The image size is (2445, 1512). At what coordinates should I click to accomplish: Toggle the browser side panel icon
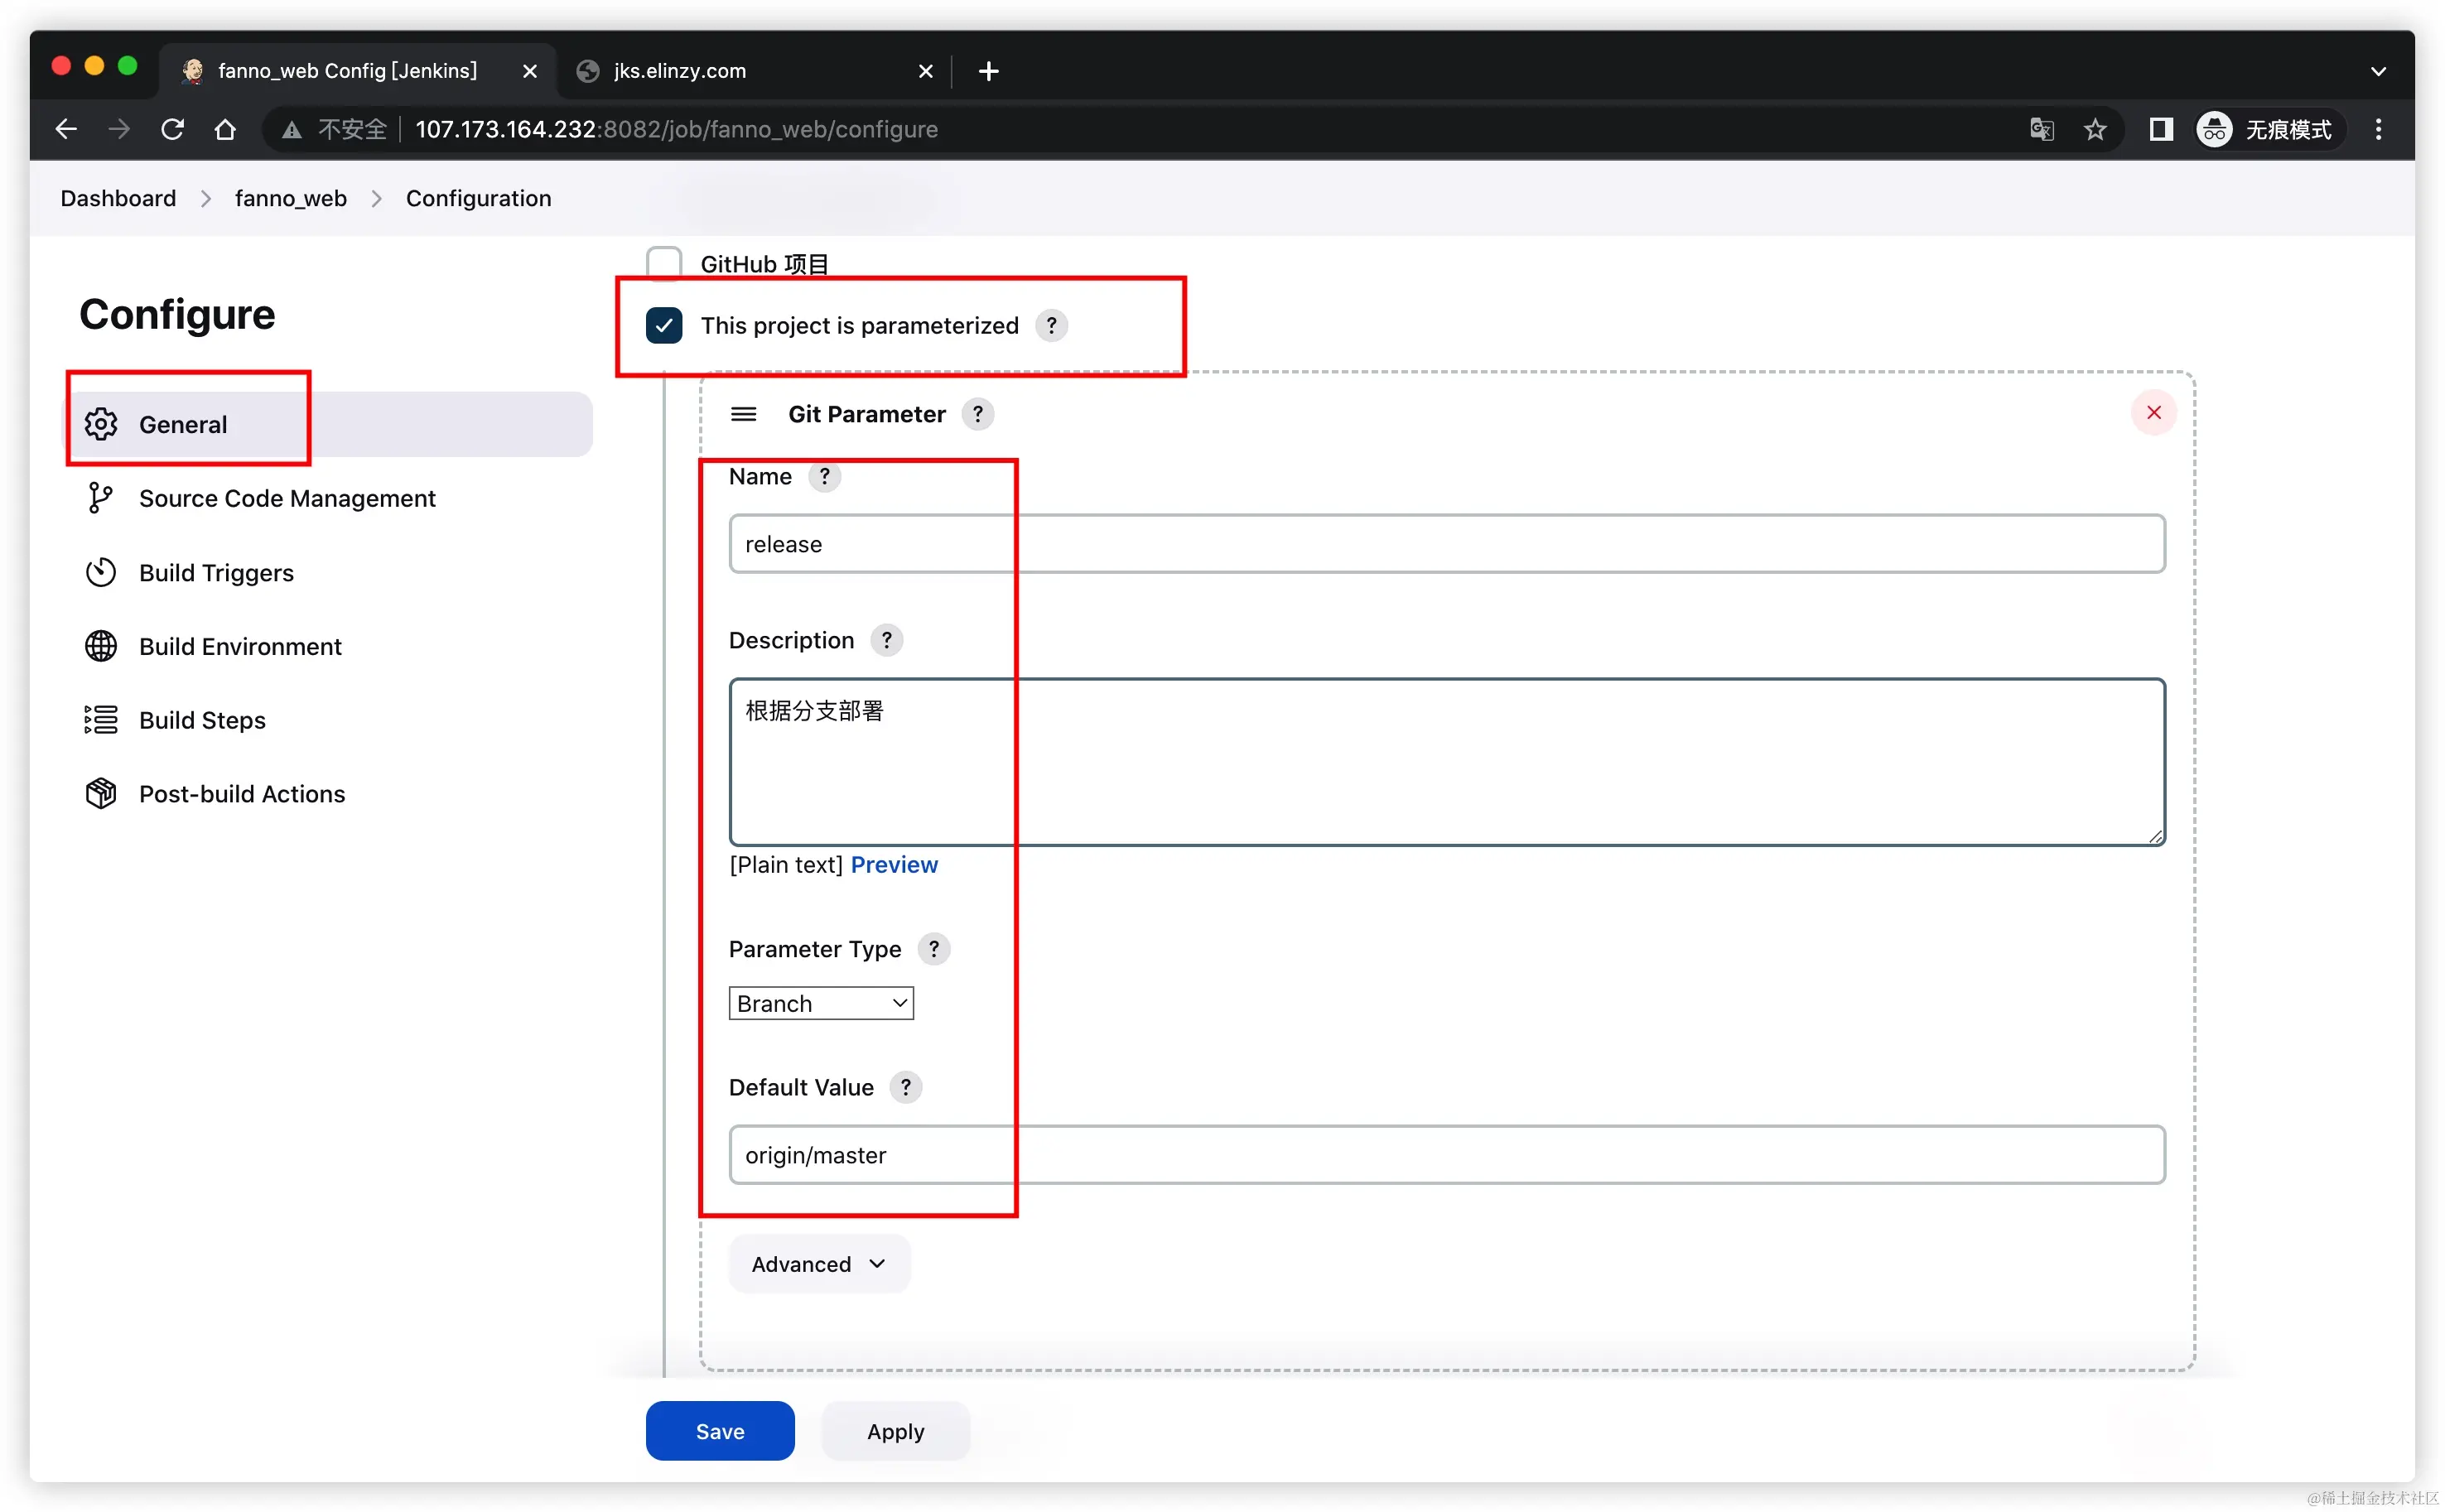point(2160,129)
